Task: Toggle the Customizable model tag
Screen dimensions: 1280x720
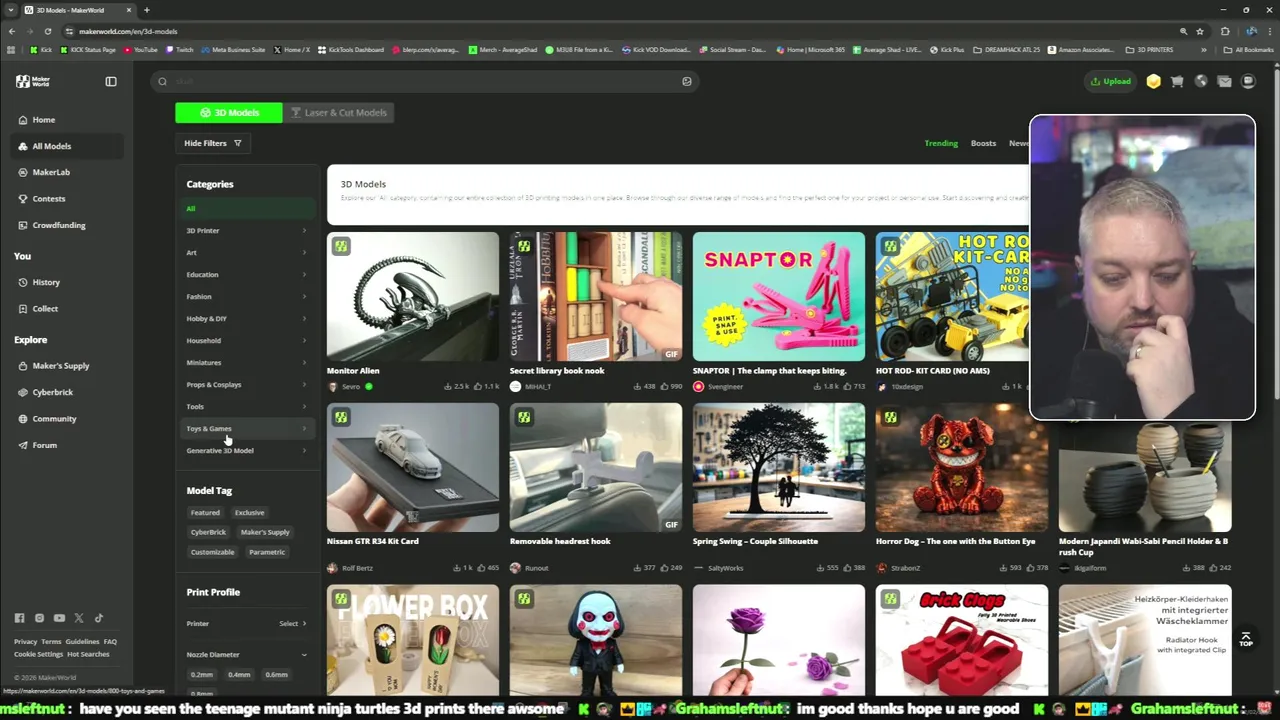Action: tap(212, 552)
